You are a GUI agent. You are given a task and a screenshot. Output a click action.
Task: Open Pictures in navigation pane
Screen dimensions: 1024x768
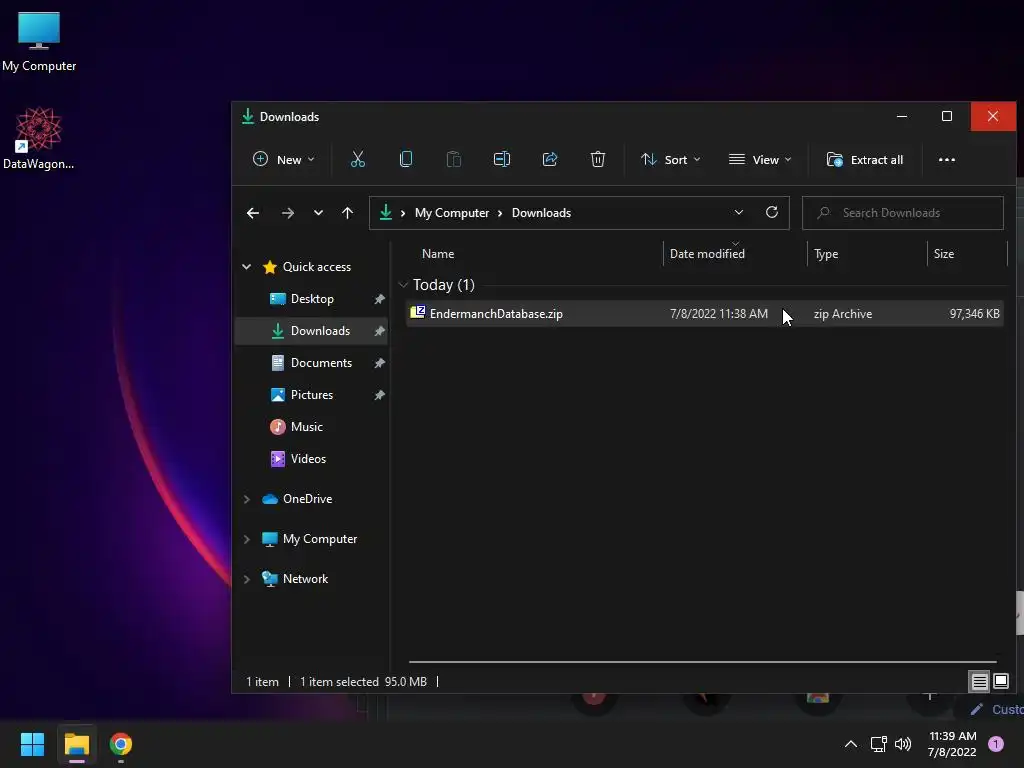tap(312, 395)
